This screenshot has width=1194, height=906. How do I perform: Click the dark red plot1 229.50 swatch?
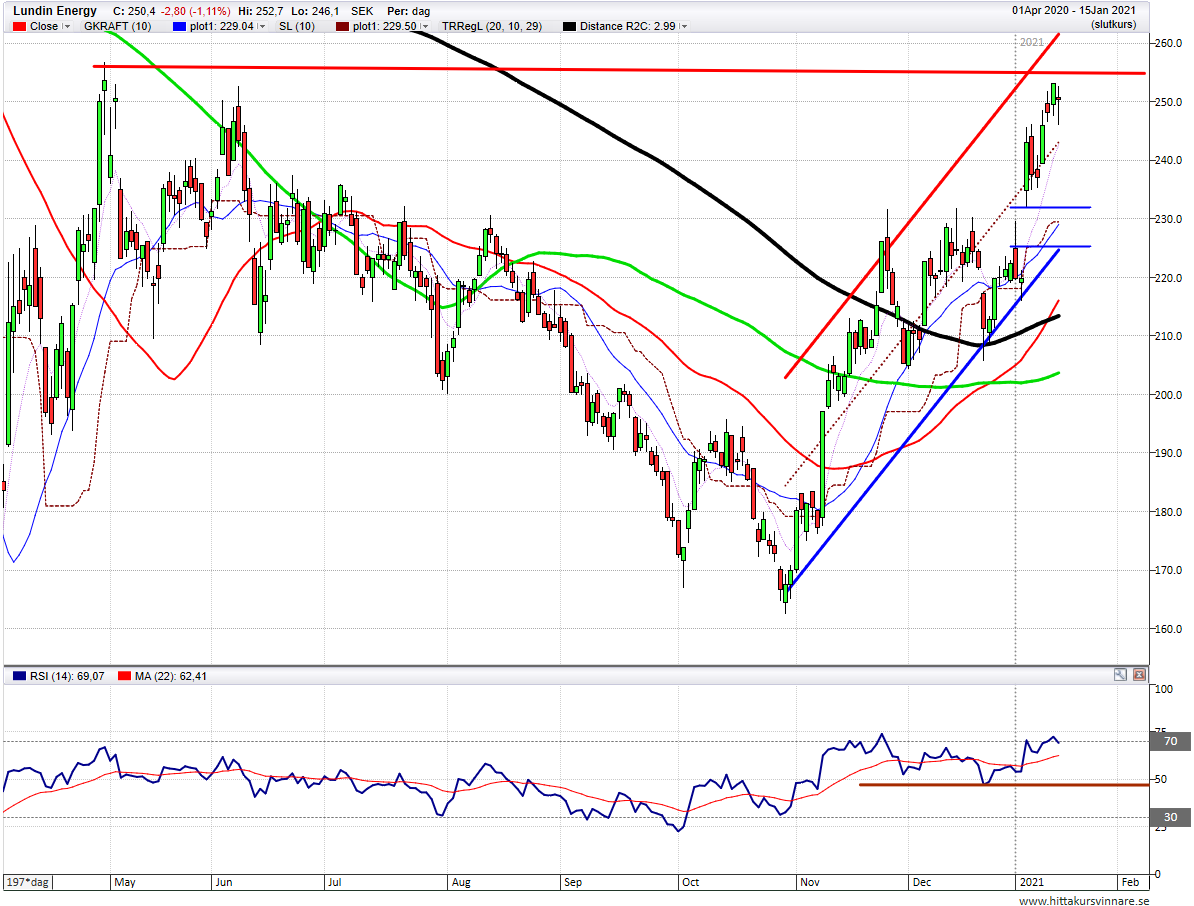click(343, 27)
